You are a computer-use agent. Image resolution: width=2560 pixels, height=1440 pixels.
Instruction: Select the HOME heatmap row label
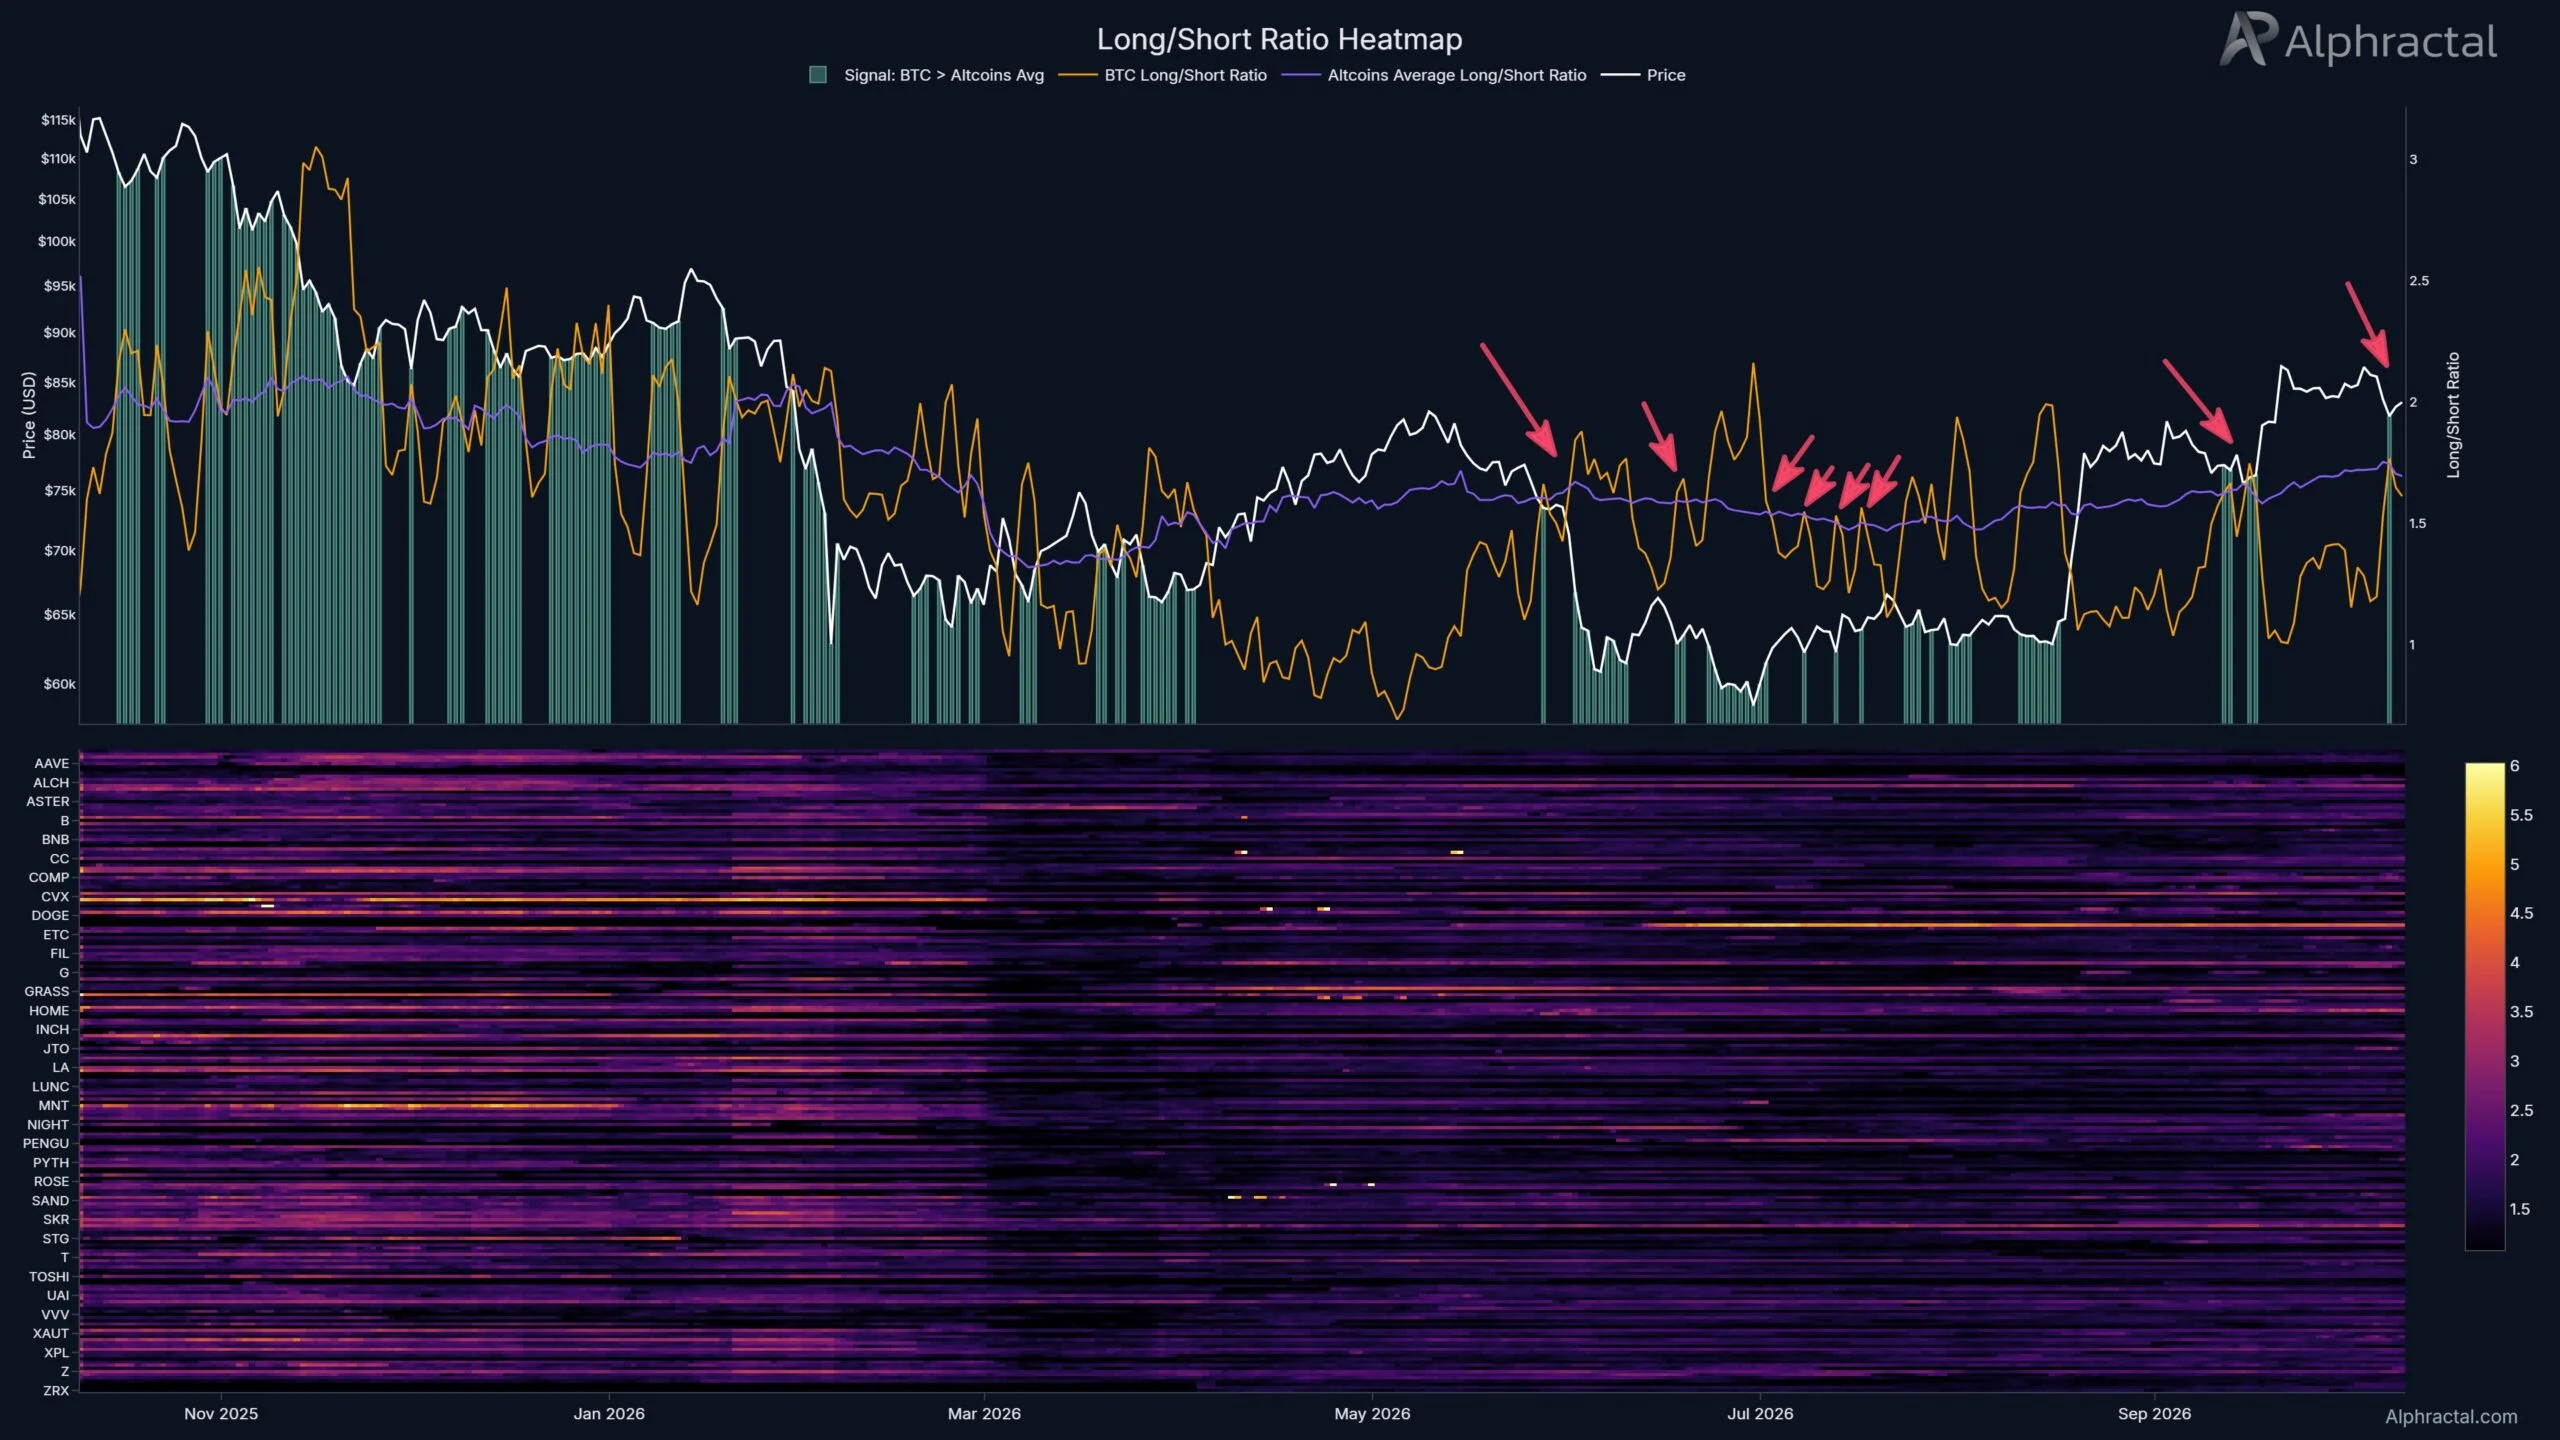(49, 1010)
